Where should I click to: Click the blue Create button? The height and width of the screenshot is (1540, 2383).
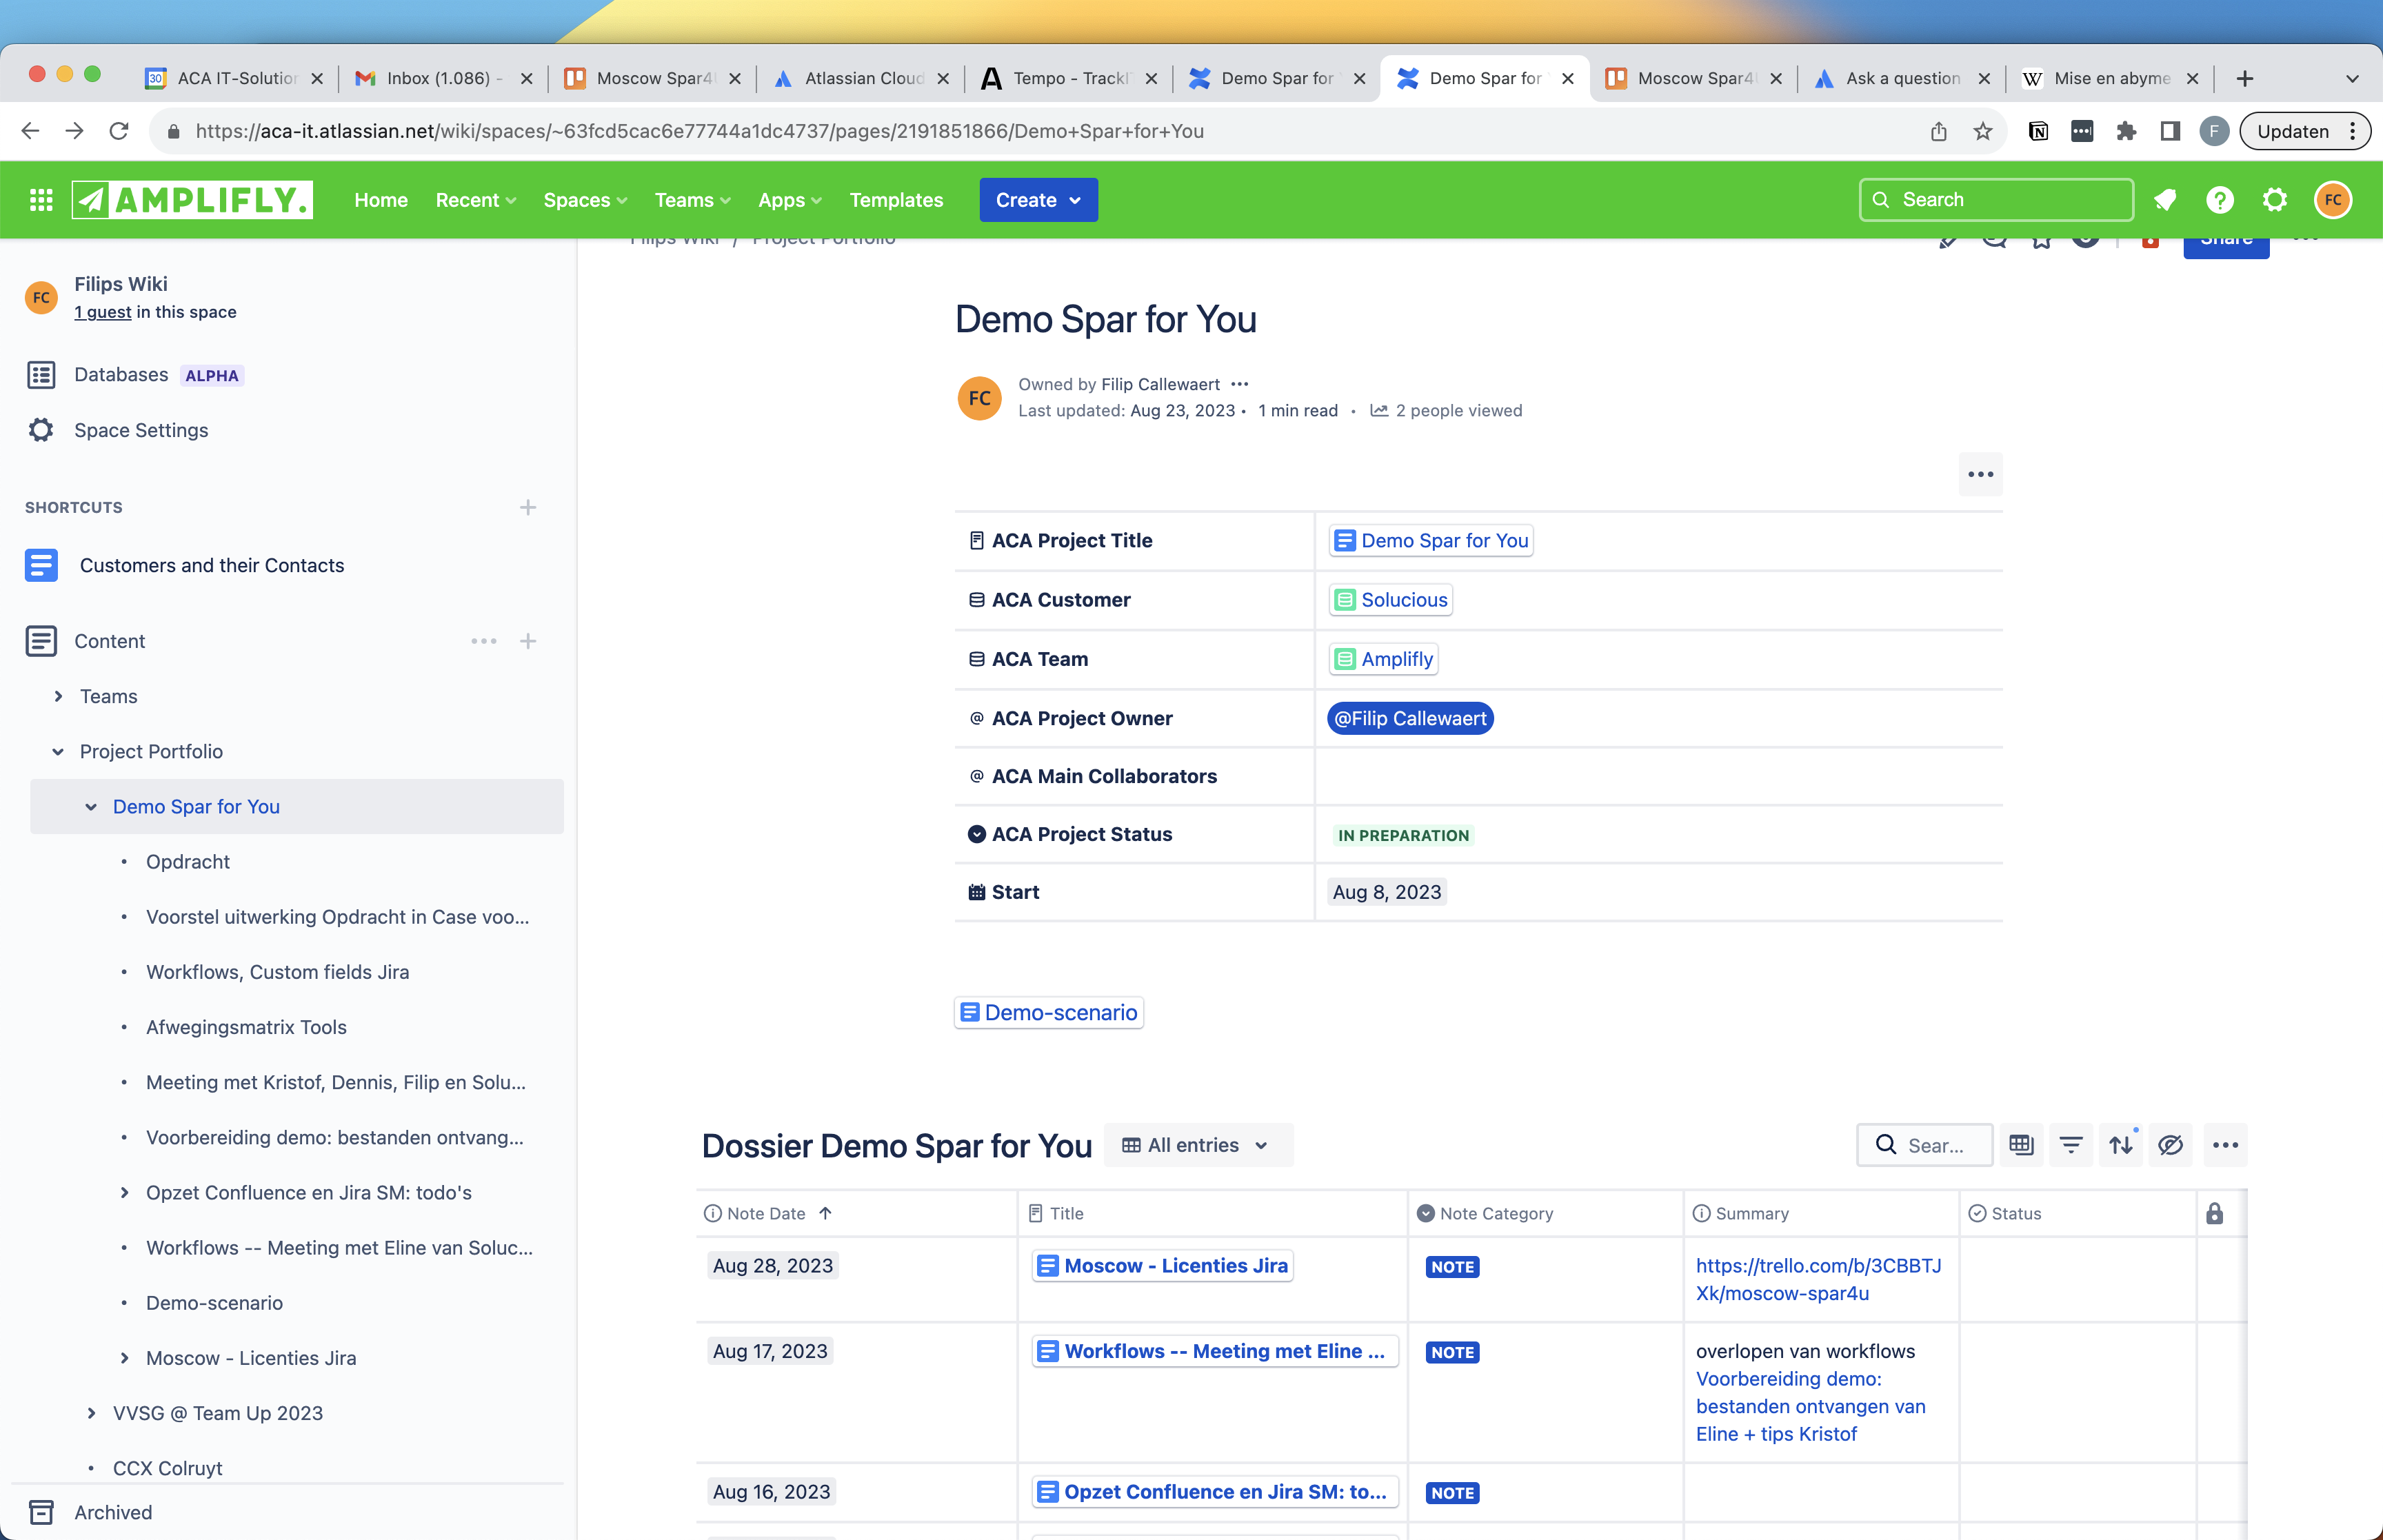(x=1038, y=200)
